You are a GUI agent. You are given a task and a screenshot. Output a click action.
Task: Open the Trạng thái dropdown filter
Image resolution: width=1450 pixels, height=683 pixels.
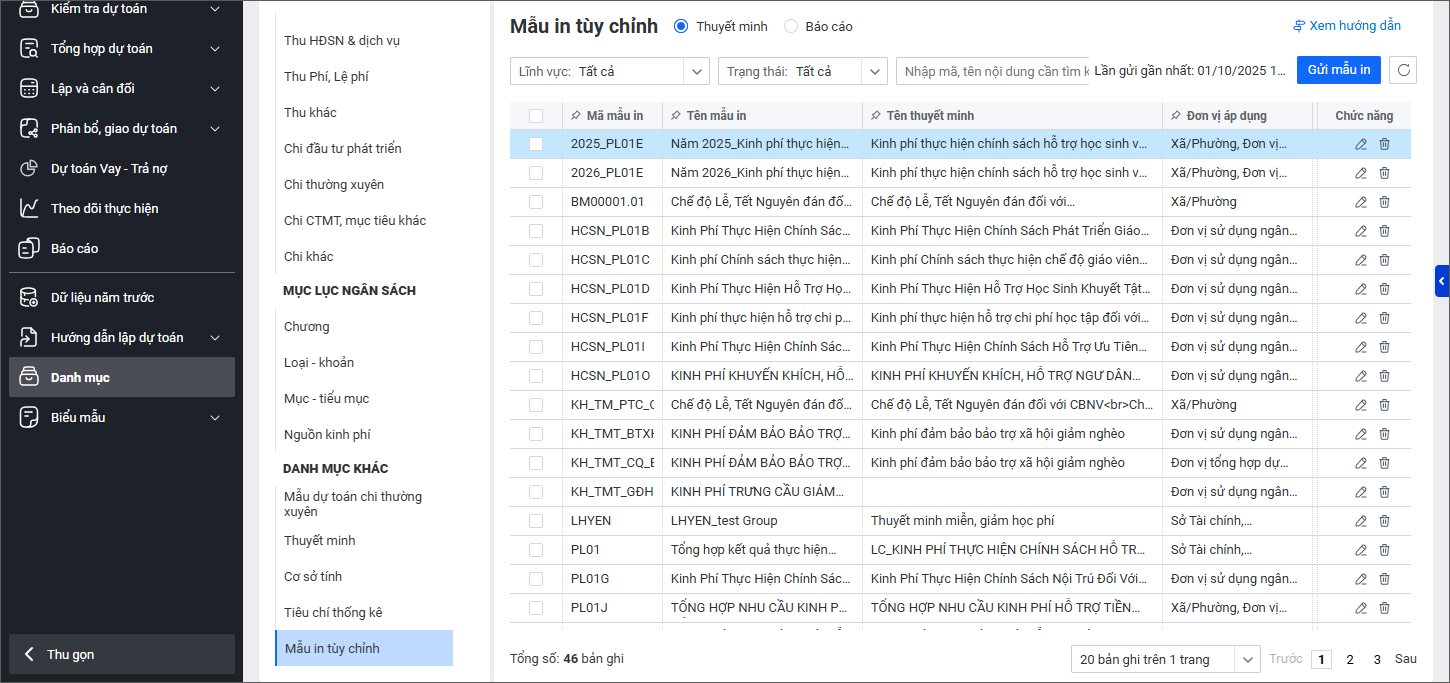(x=802, y=71)
